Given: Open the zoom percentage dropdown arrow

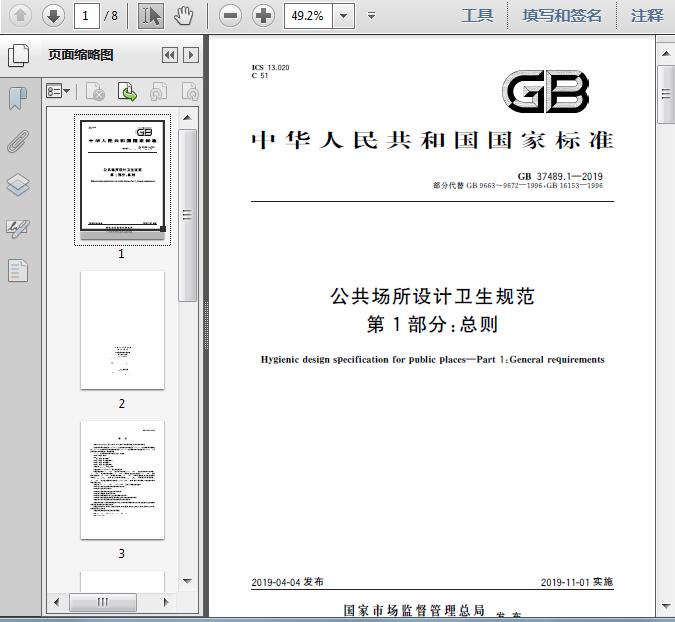Looking at the screenshot, I should pos(344,16).
